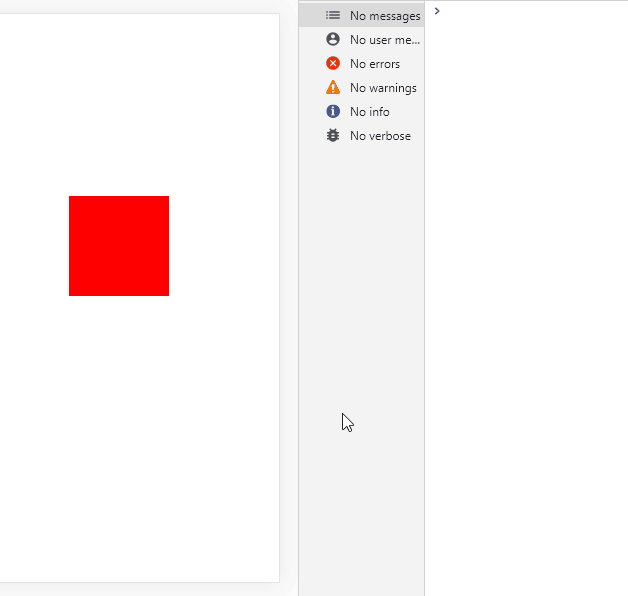
Task: Click the verbose bug icon
Action: tap(333, 135)
